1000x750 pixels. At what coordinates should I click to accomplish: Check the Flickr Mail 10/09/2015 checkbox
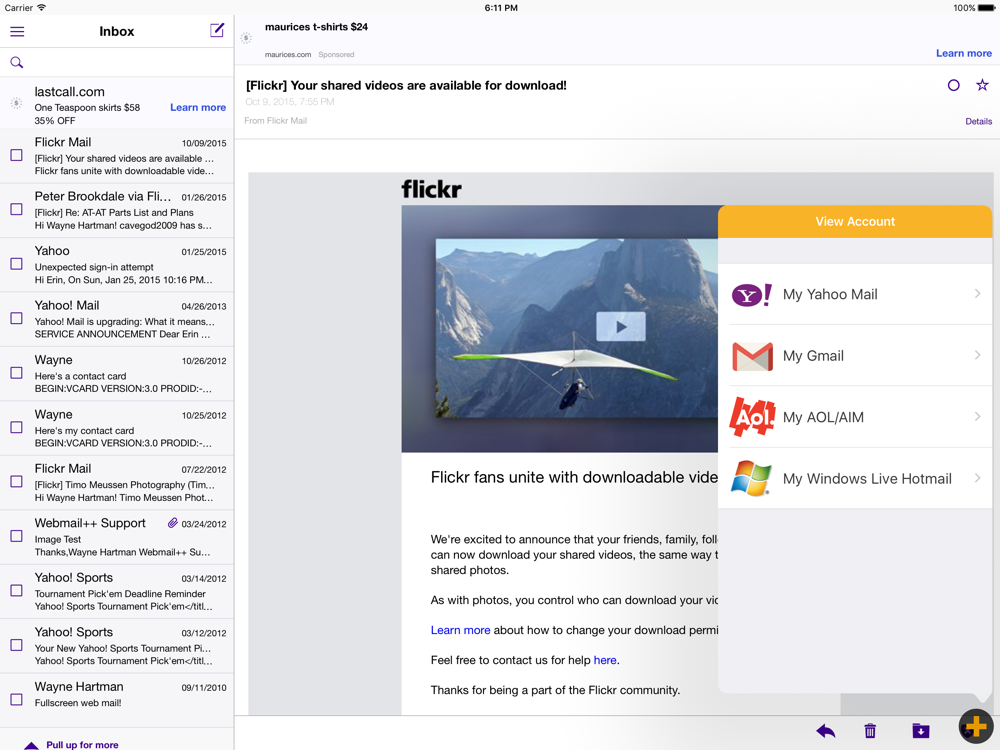(17, 155)
